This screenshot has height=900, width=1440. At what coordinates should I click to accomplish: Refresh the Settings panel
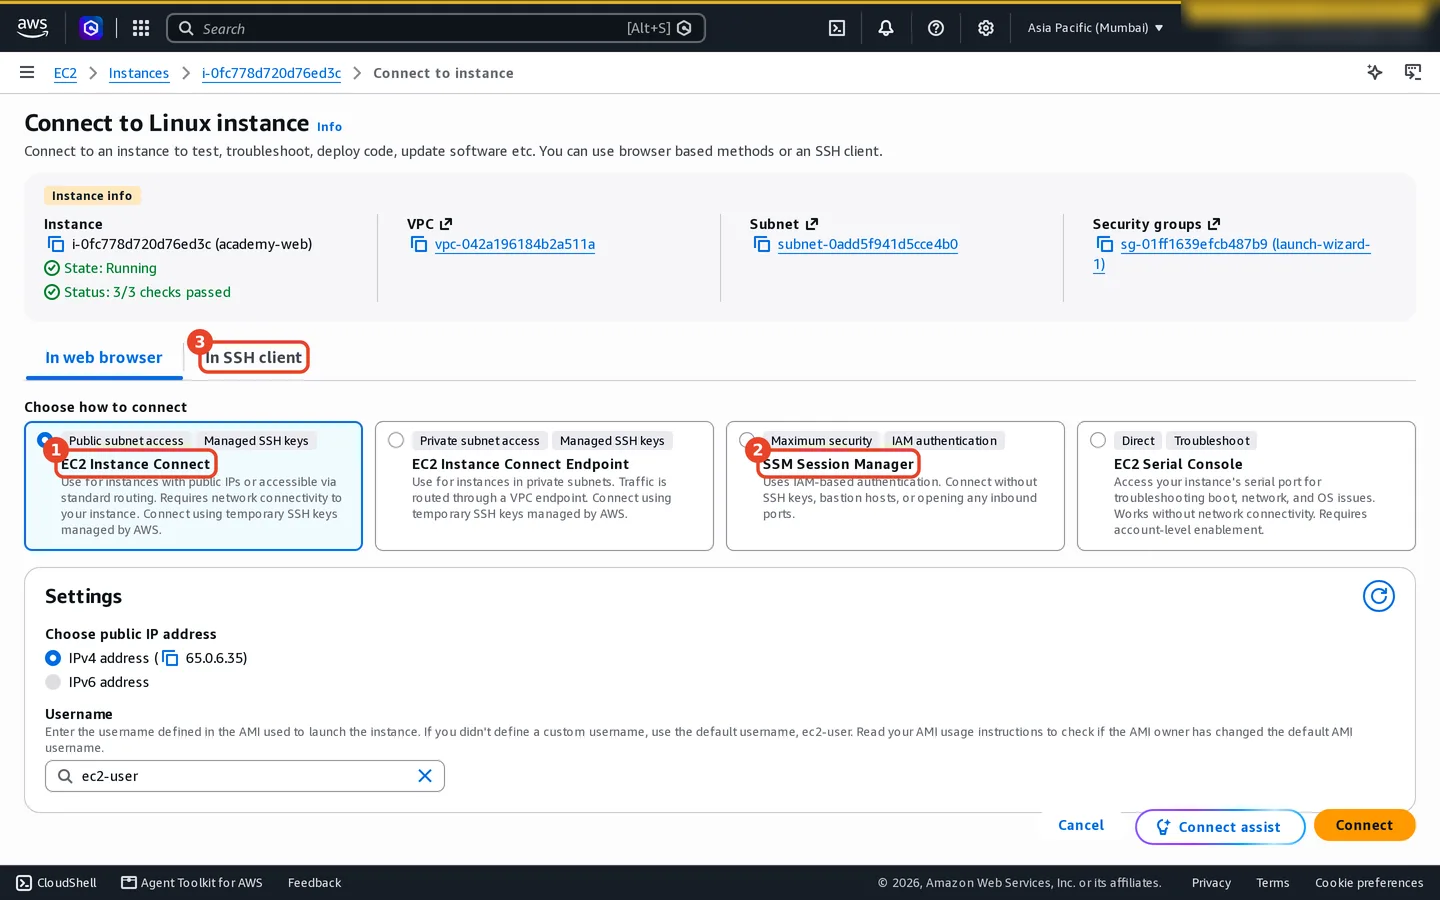tap(1379, 596)
